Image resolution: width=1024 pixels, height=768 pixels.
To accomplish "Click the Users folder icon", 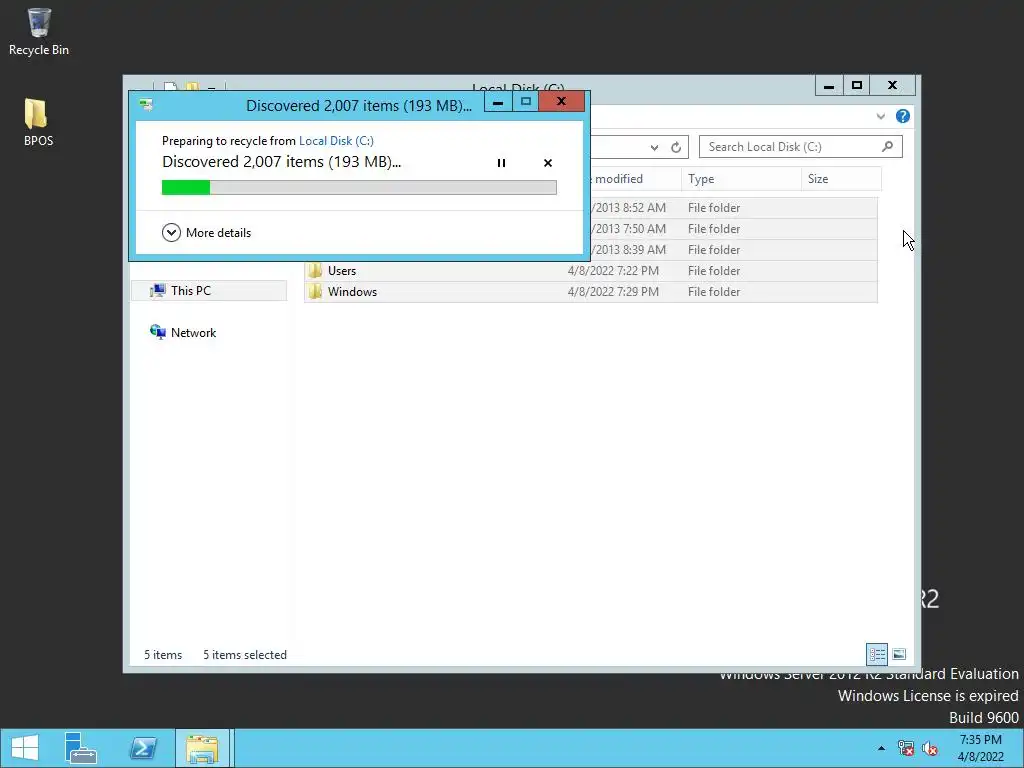I will click(x=315, y=270).
